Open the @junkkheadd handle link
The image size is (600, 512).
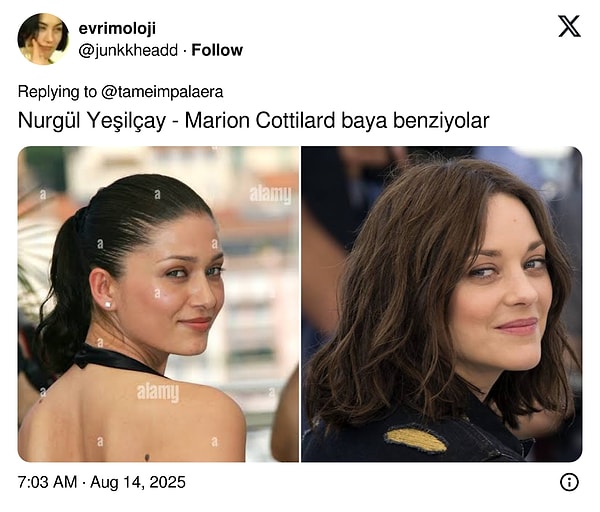tap(128, 50)
